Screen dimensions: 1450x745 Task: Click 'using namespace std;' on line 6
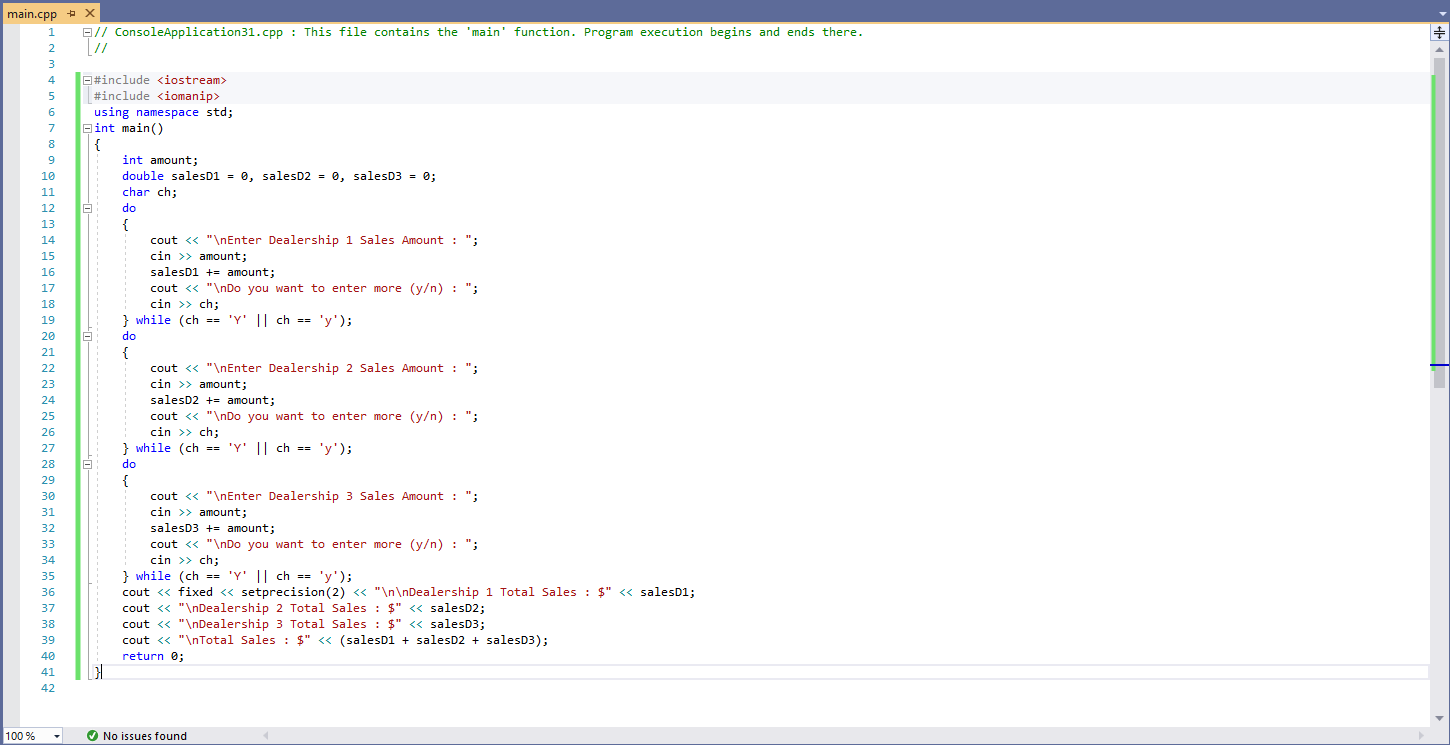163,112
